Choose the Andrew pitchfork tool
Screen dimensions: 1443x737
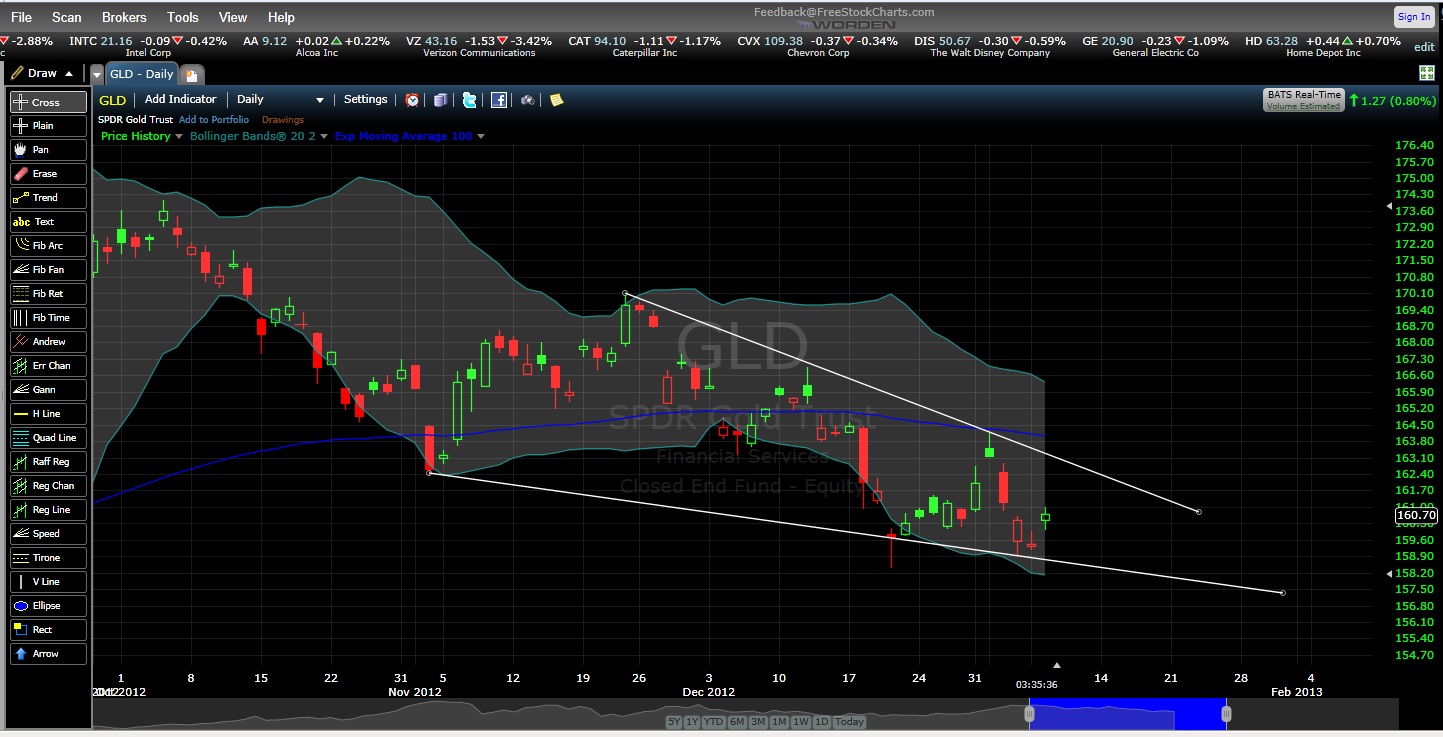click(x=48, y=342)
